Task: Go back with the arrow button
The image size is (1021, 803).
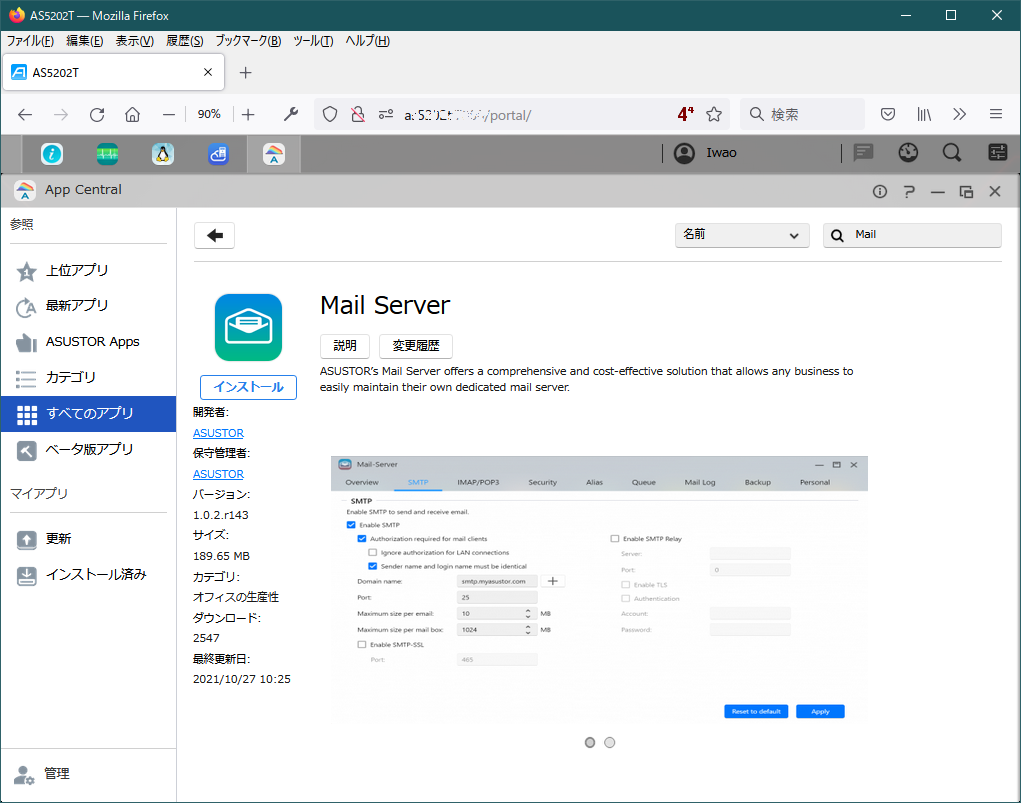Action: click(x=214, y=235)
